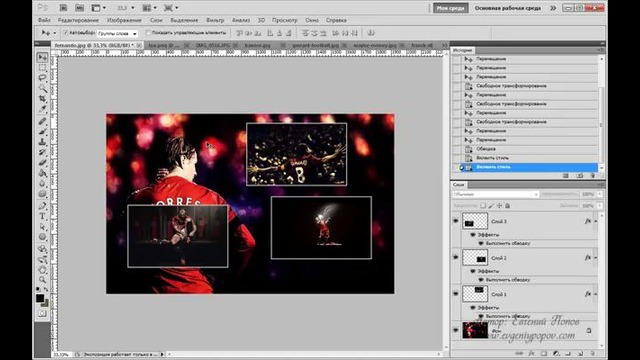Launch Bridge from the top bar

63,8
